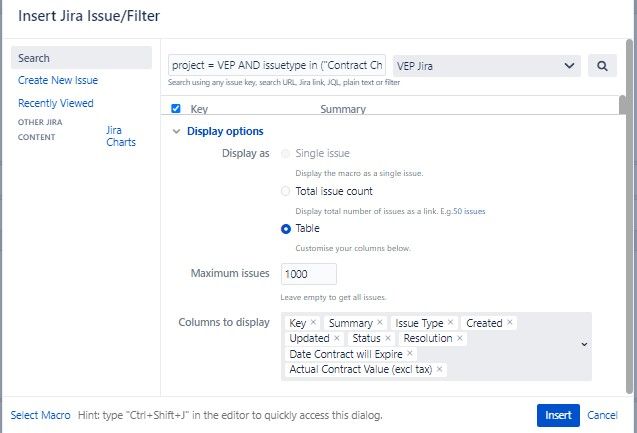
Task: Remove the Resolution column tag
Action: click(460, 338)
